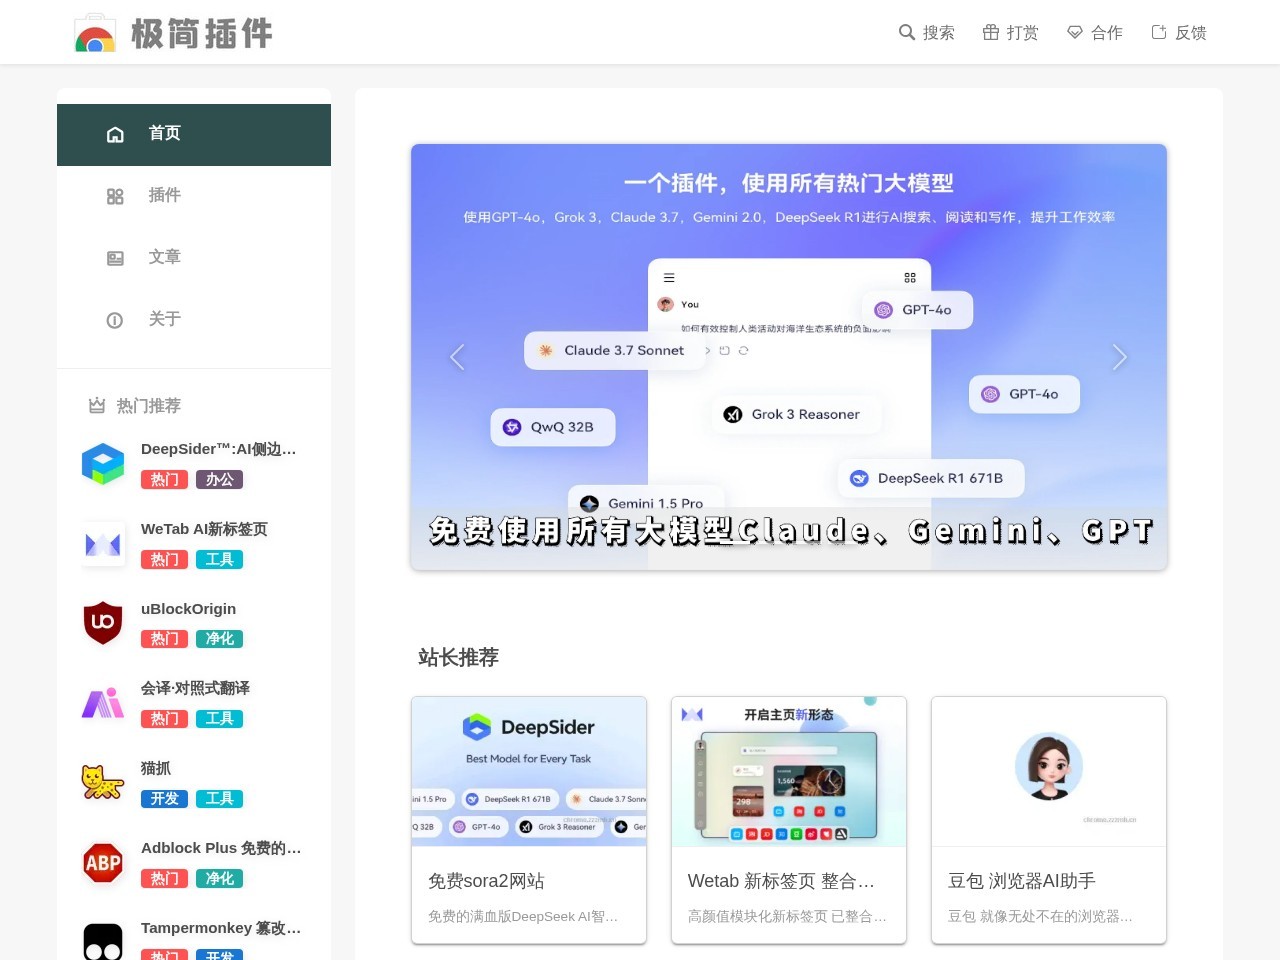Click the 极简插件 site title text
Viewport: 1280px width, 960px height.
(202, 34)
